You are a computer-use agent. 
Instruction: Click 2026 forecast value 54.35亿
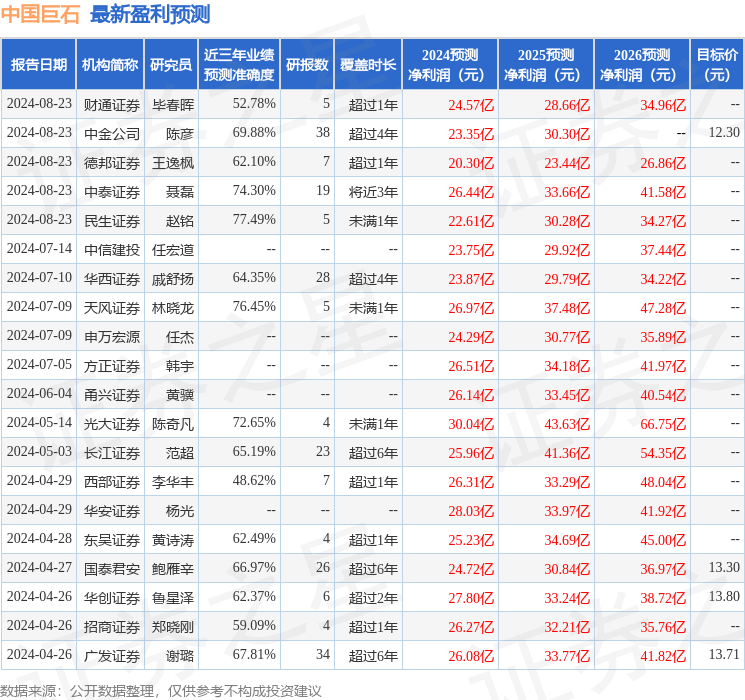(x=663, y=453)
